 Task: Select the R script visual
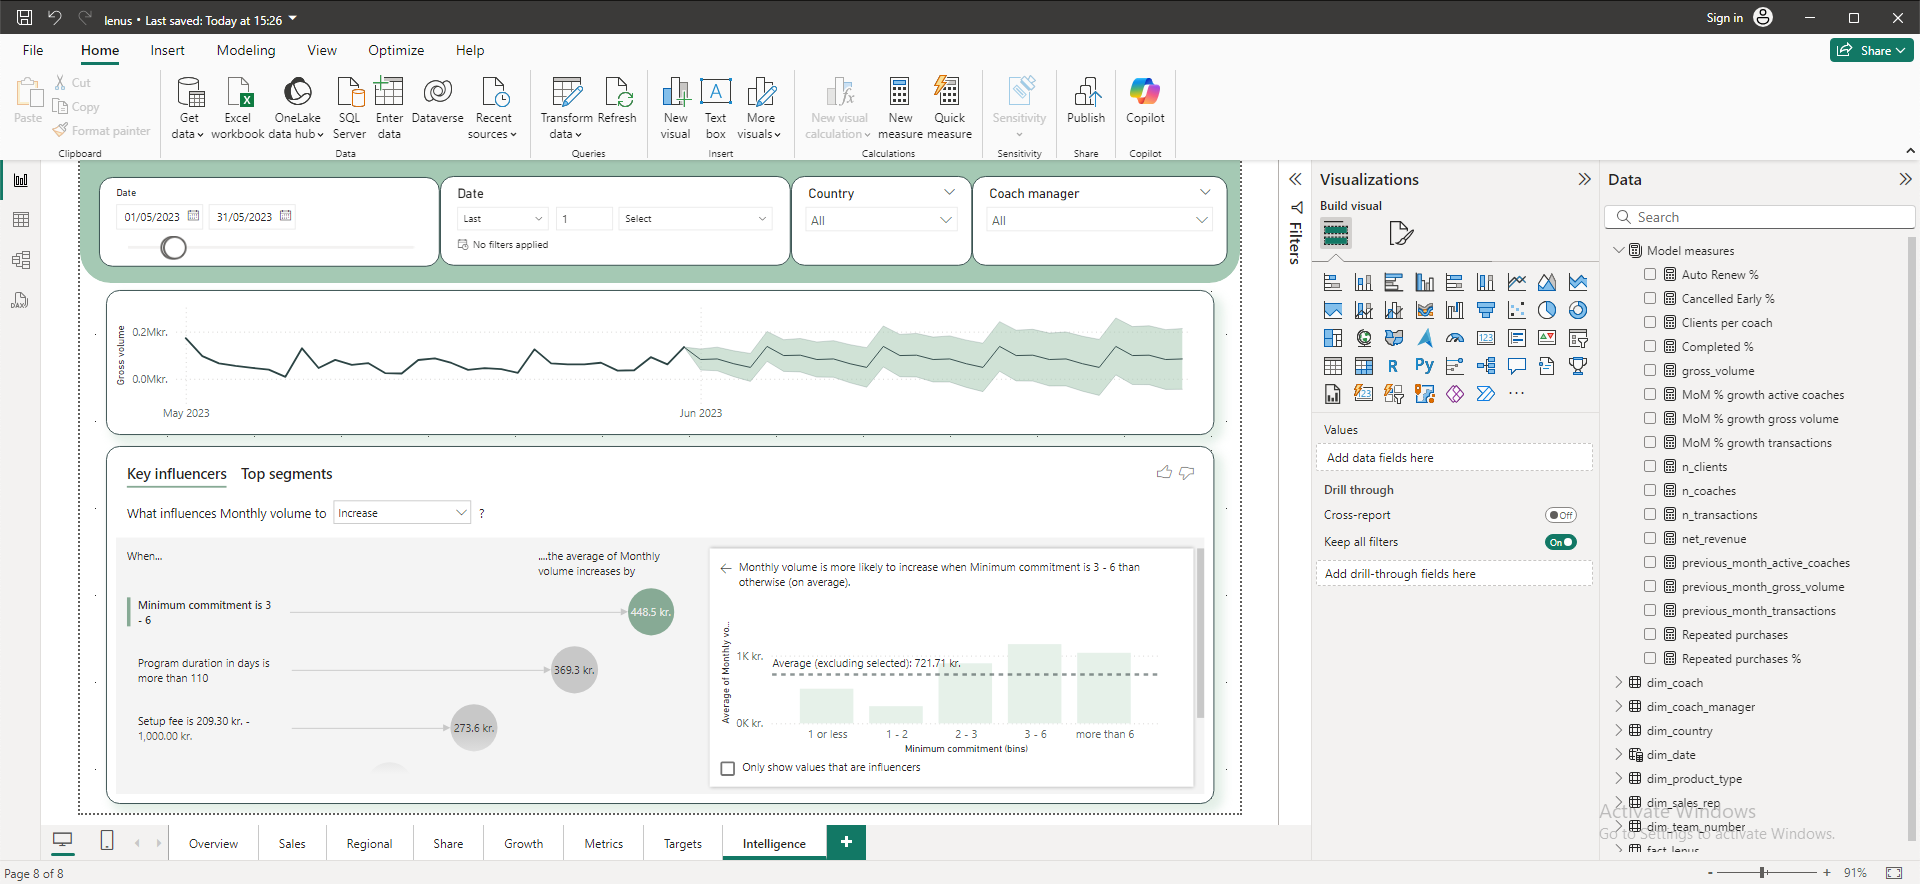1393,366
